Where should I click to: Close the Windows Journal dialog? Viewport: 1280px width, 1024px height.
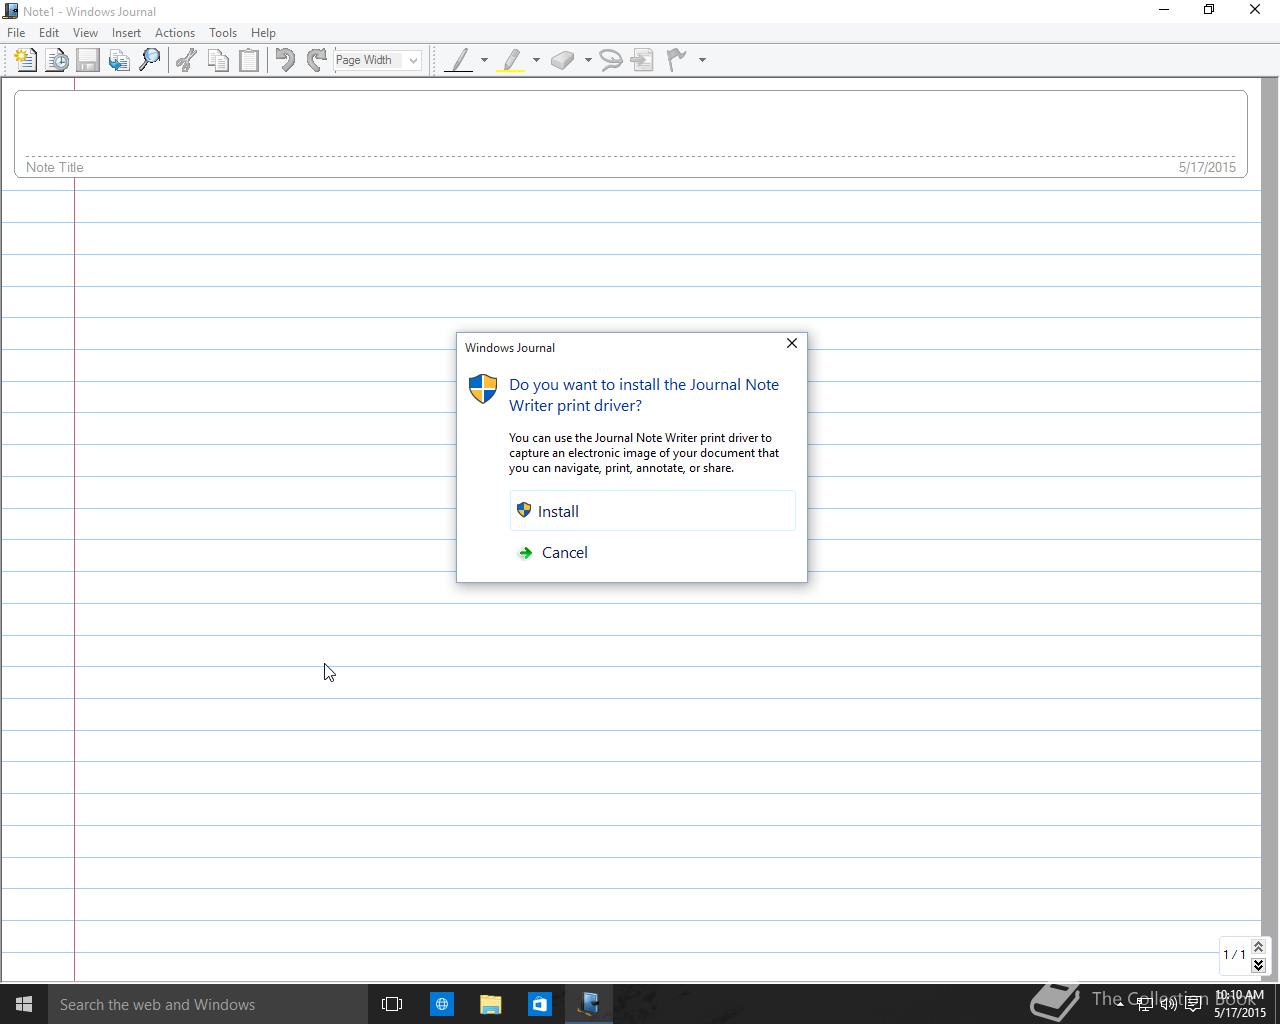(792, 343)
